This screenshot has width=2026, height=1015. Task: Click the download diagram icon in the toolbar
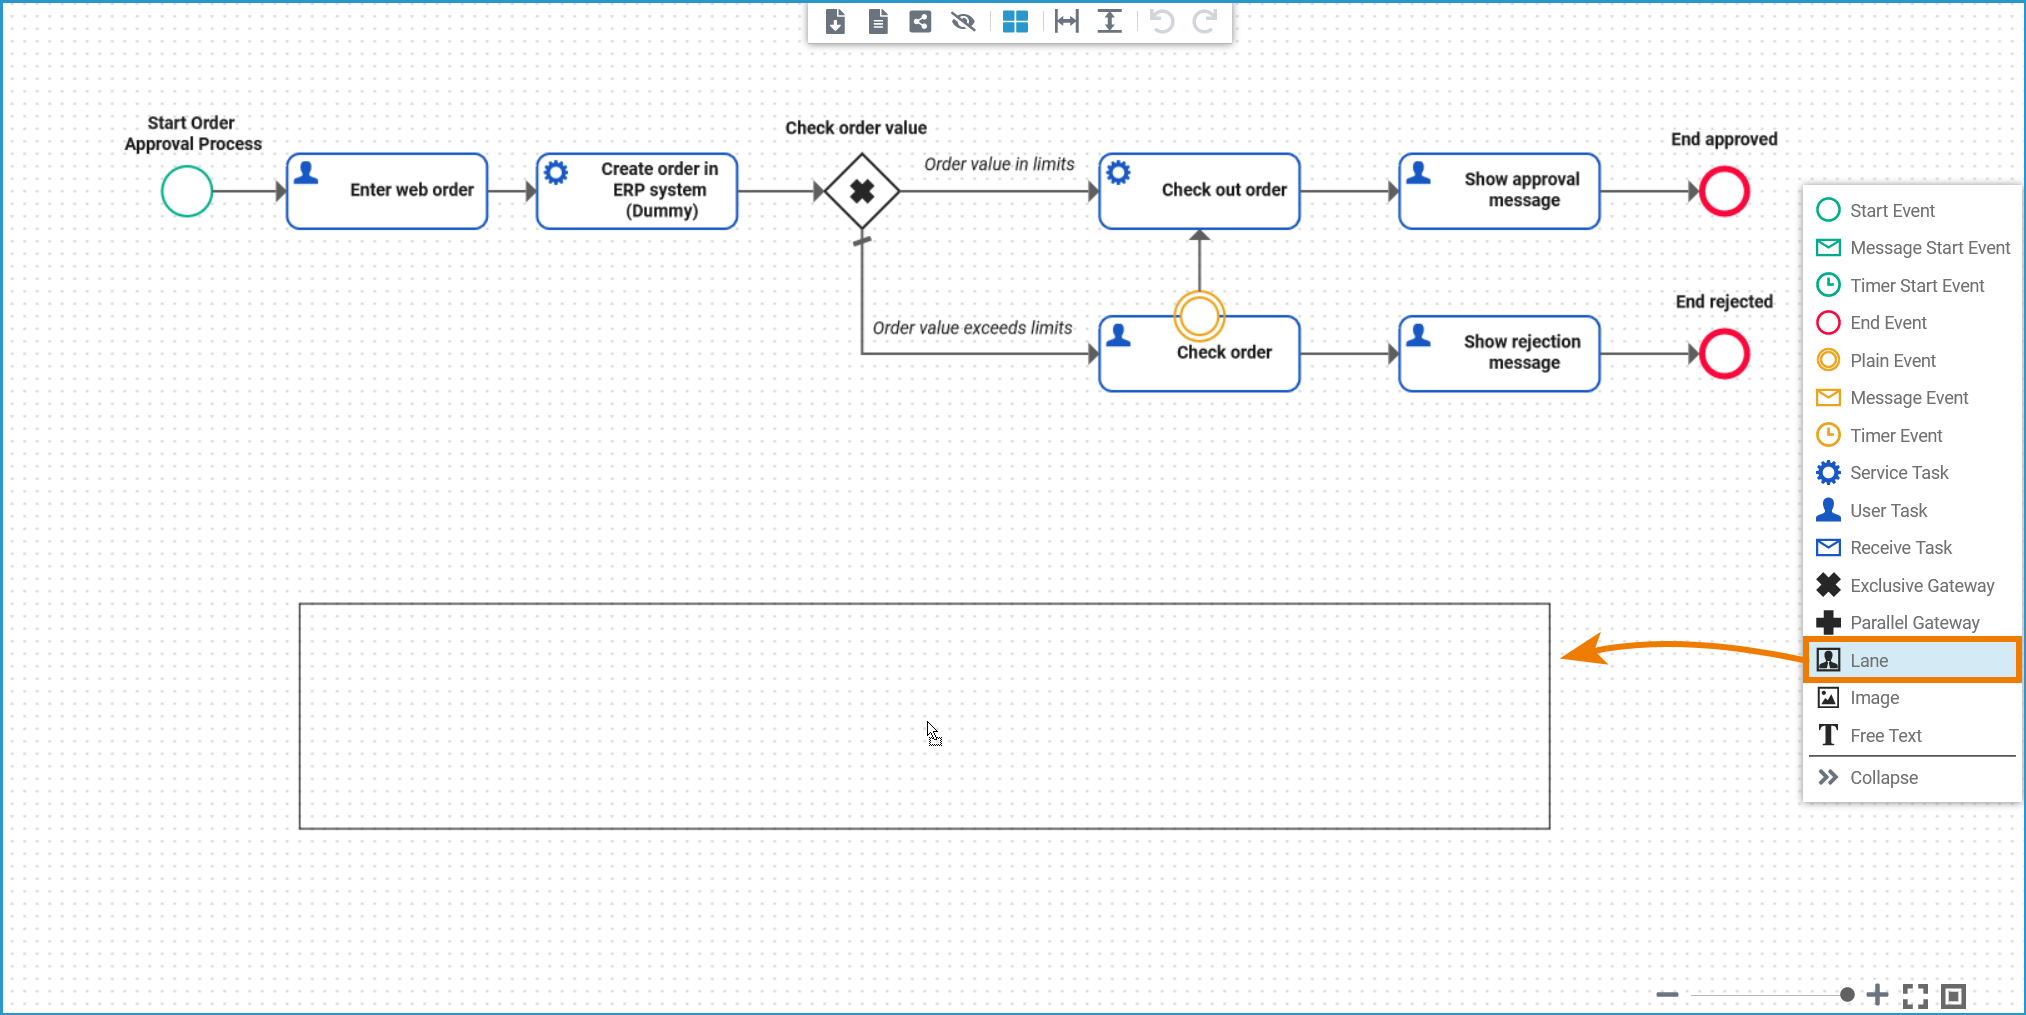click(x=835, y=21)
